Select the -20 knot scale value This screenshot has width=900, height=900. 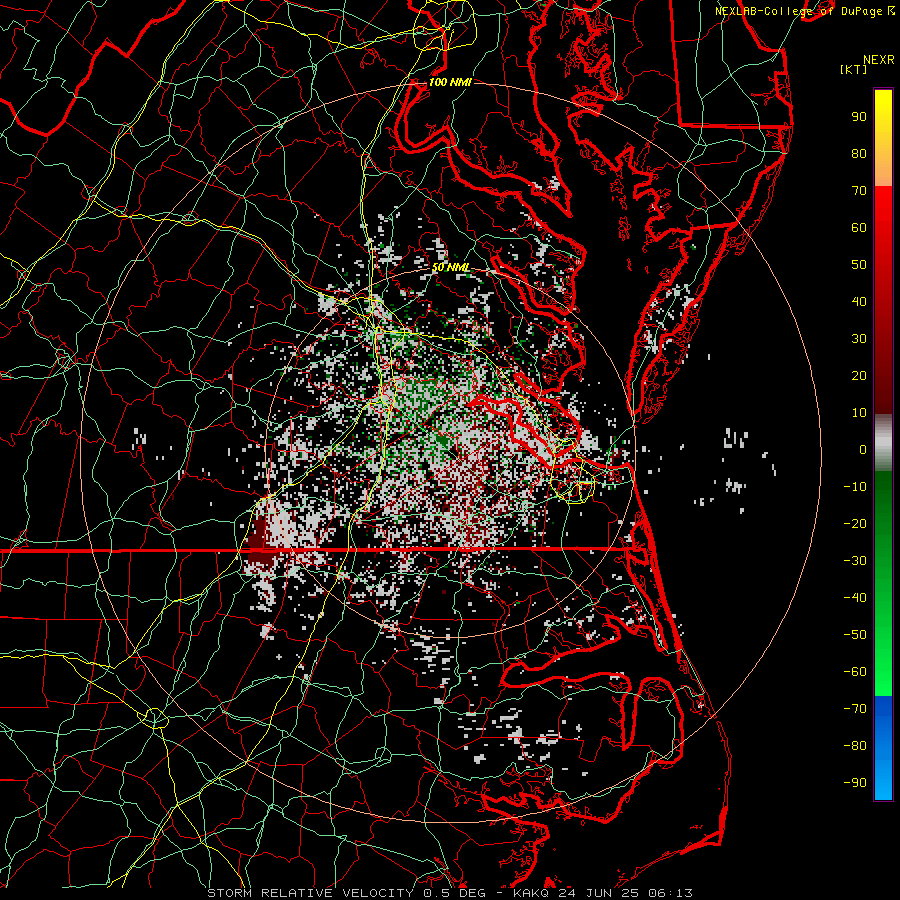[855, 524]
